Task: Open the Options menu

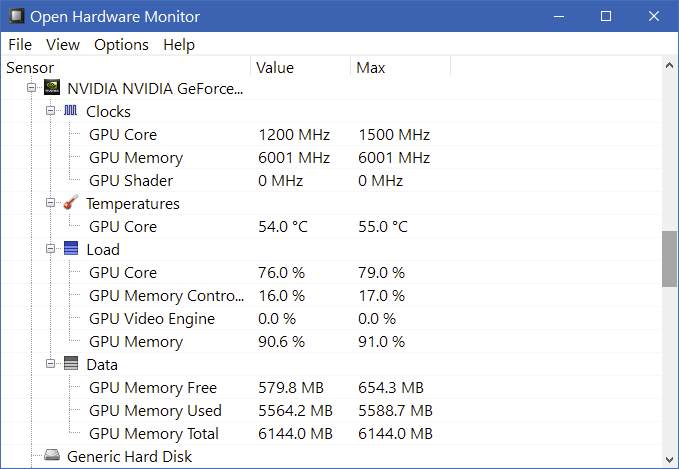Action: pyautogui.click(x=121, y=45)
